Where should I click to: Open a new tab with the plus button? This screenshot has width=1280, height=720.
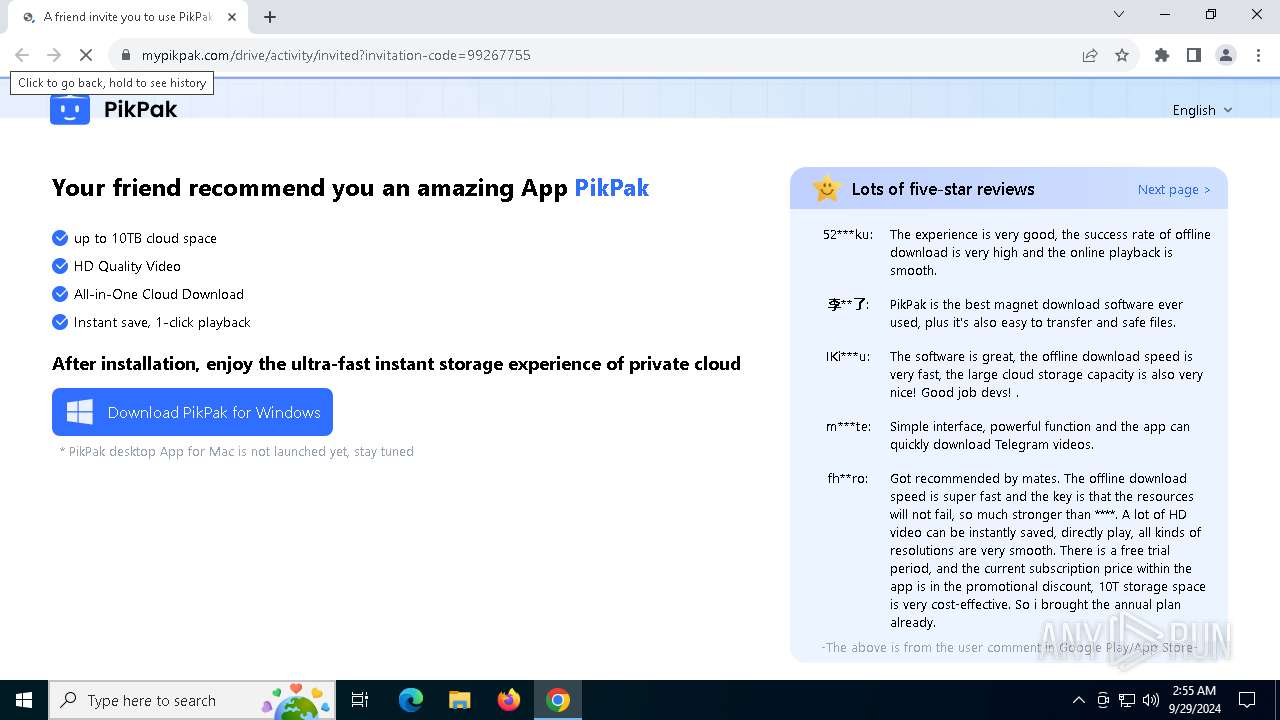[270, 17]
